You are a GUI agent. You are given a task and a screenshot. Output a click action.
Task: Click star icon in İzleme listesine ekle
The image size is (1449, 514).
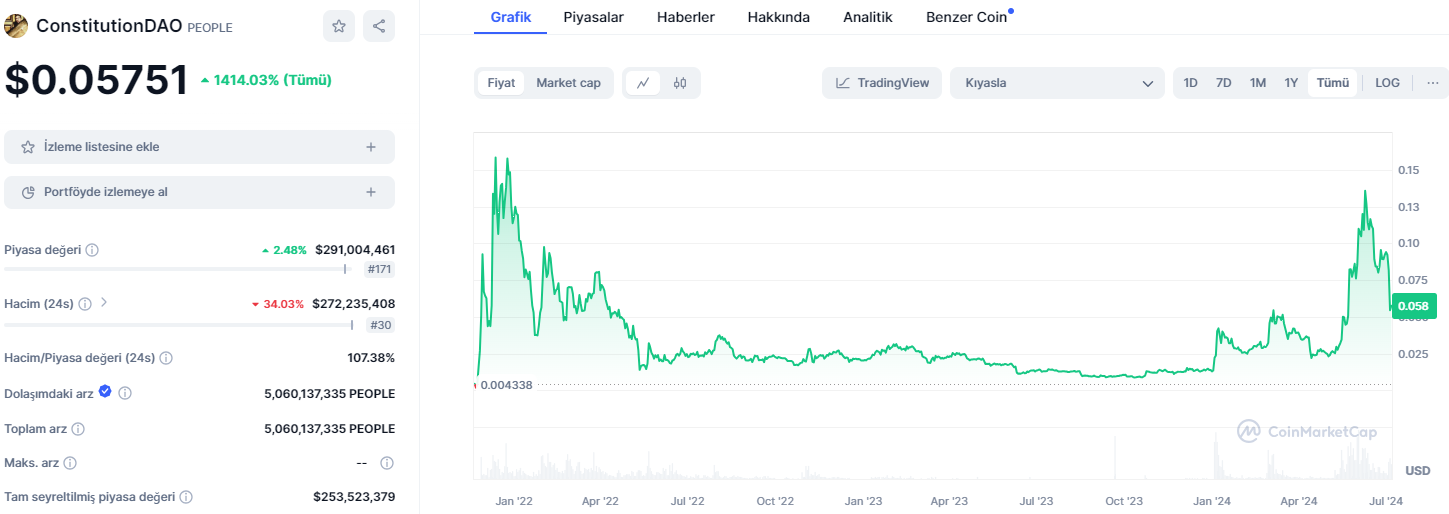click(28, 147)
